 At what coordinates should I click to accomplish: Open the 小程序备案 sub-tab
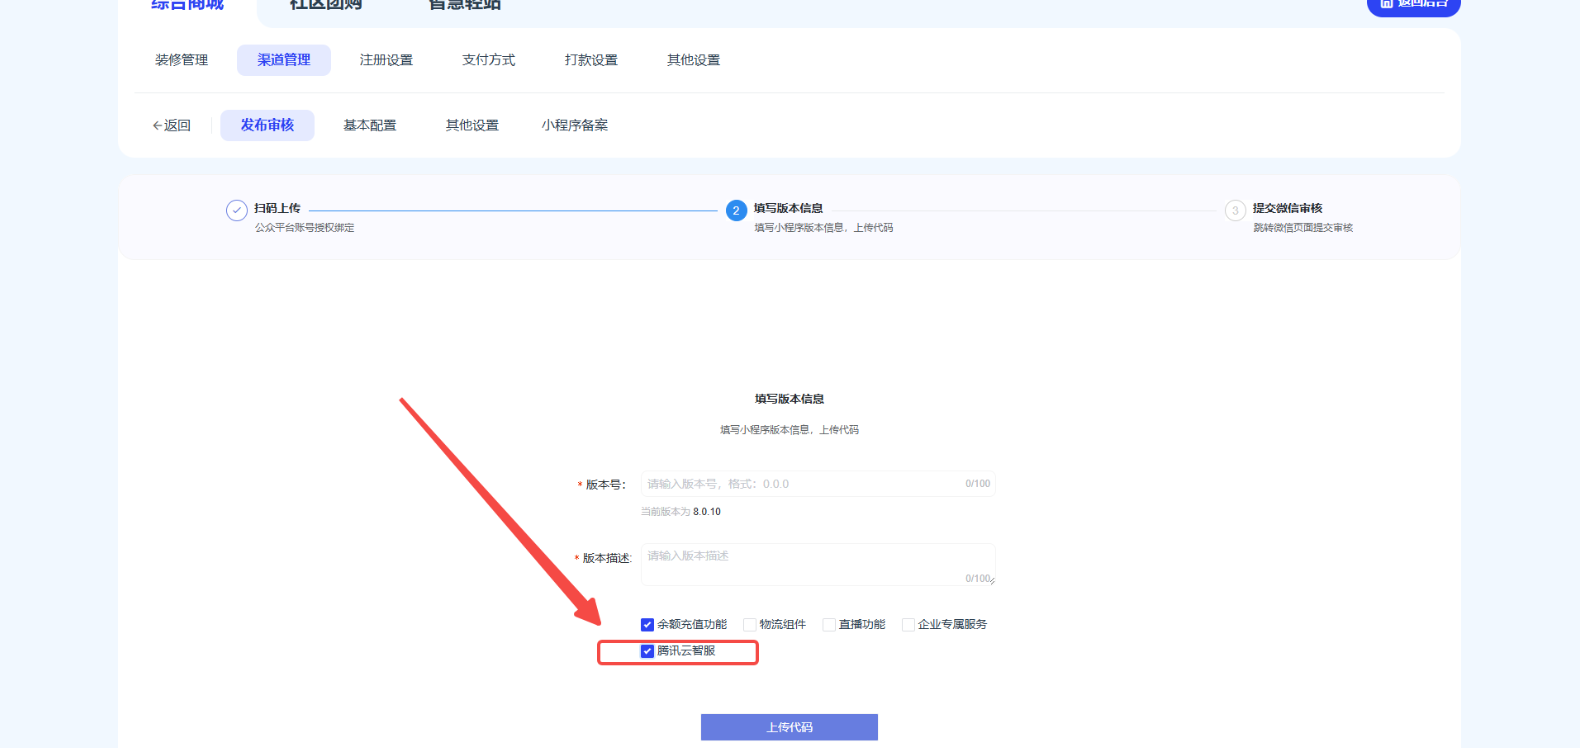[574, 125]
